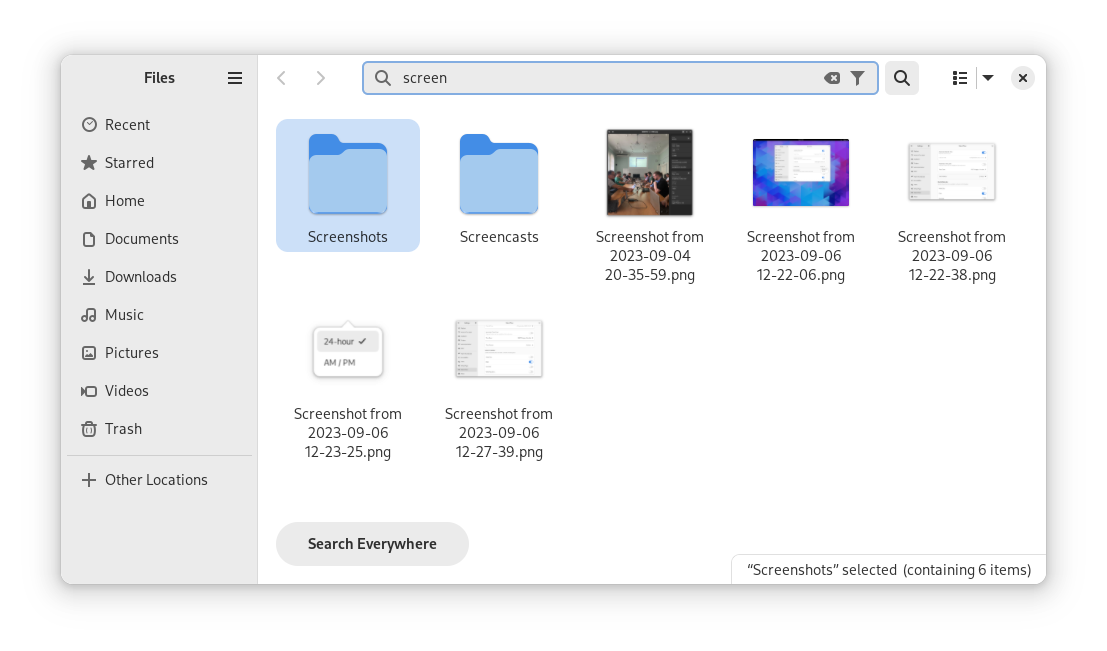This screenshot has width=1107, height=651.
Task: Select the Screenshots folder icon
Action: tap(348, 174)
